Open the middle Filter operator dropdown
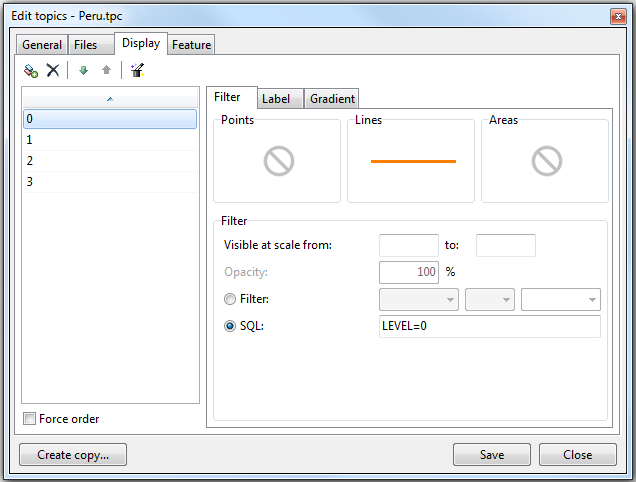This screenshot has width=636, height=482. 490,300
